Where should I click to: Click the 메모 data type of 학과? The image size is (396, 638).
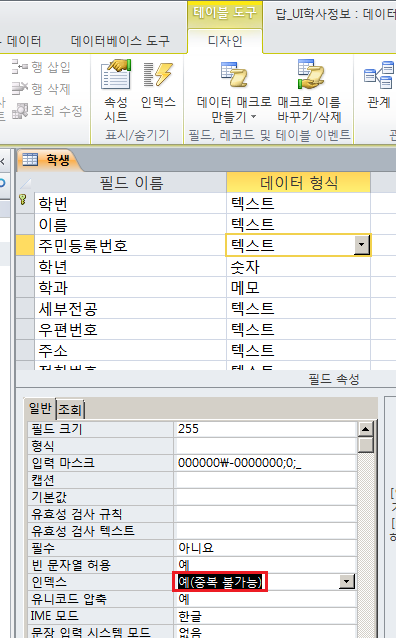click(298, 288)
